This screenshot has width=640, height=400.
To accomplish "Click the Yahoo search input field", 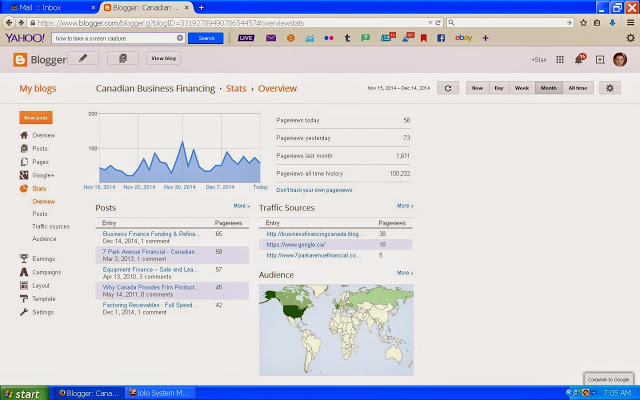I will pyautogui.click(x=117, y=37).
